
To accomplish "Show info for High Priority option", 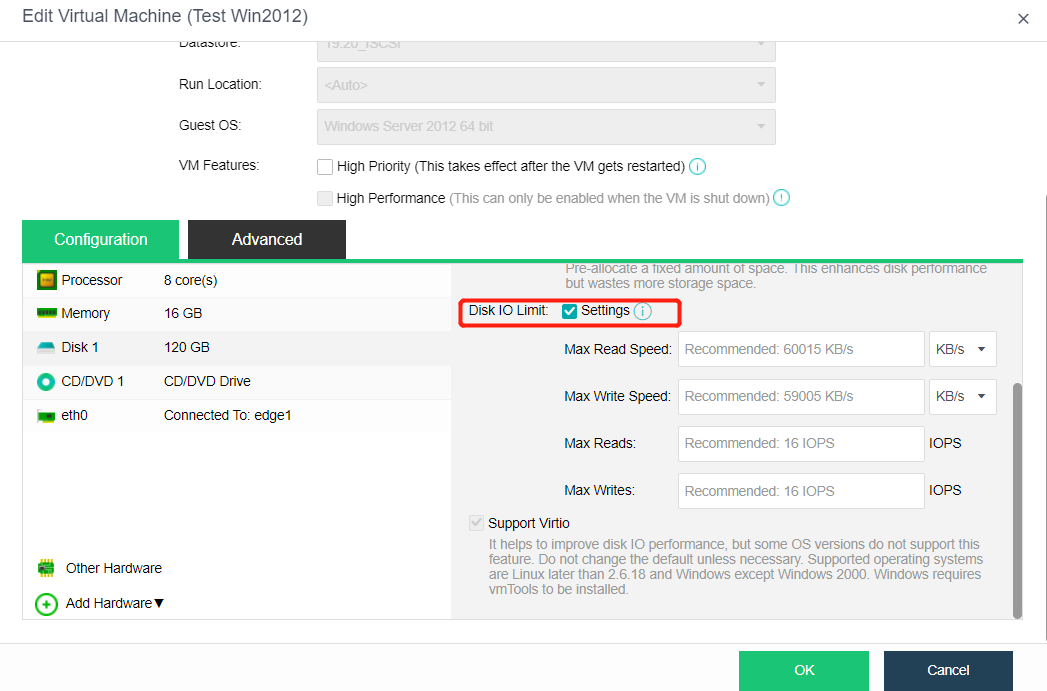I will click(697, 166).
